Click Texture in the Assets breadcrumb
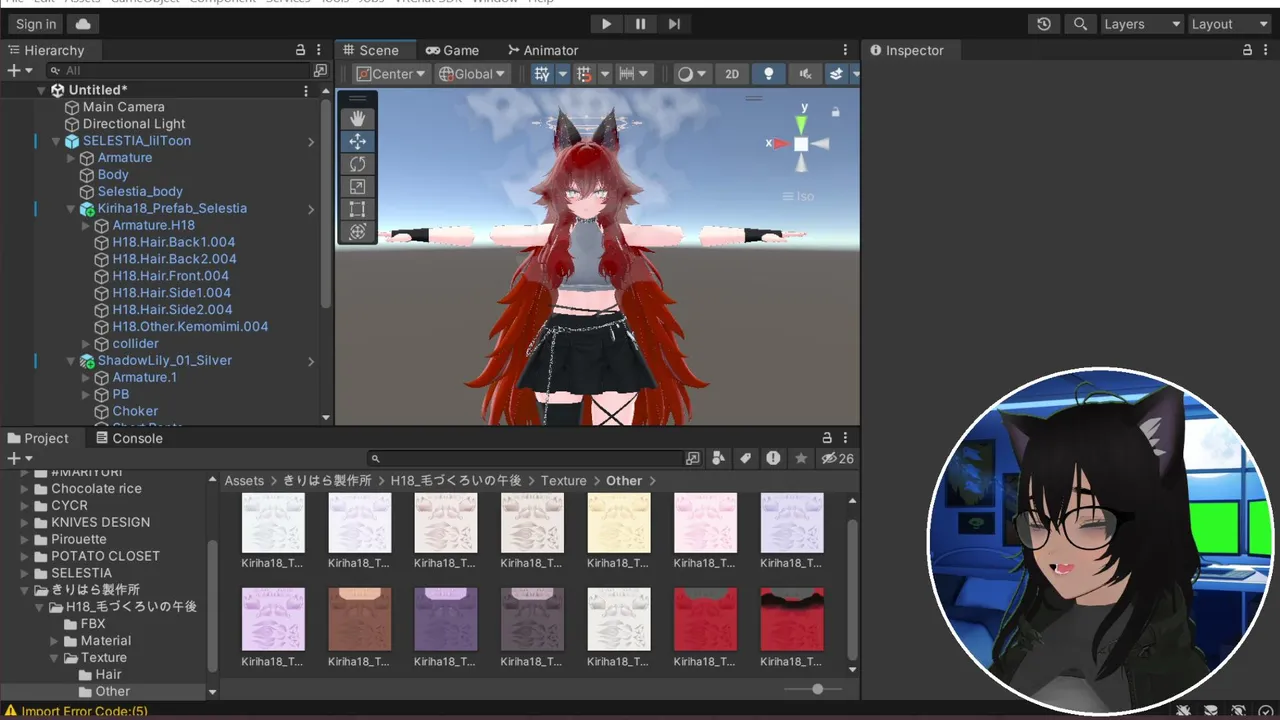This screenshot has height=720, width=1280. 564,481
